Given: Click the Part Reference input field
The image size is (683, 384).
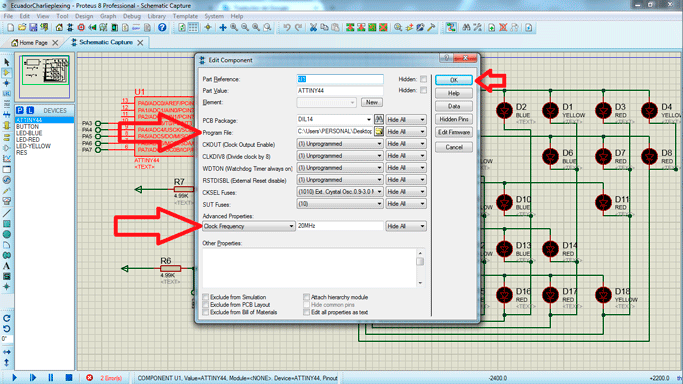Looking at the screenshot, I should (340, 79).
